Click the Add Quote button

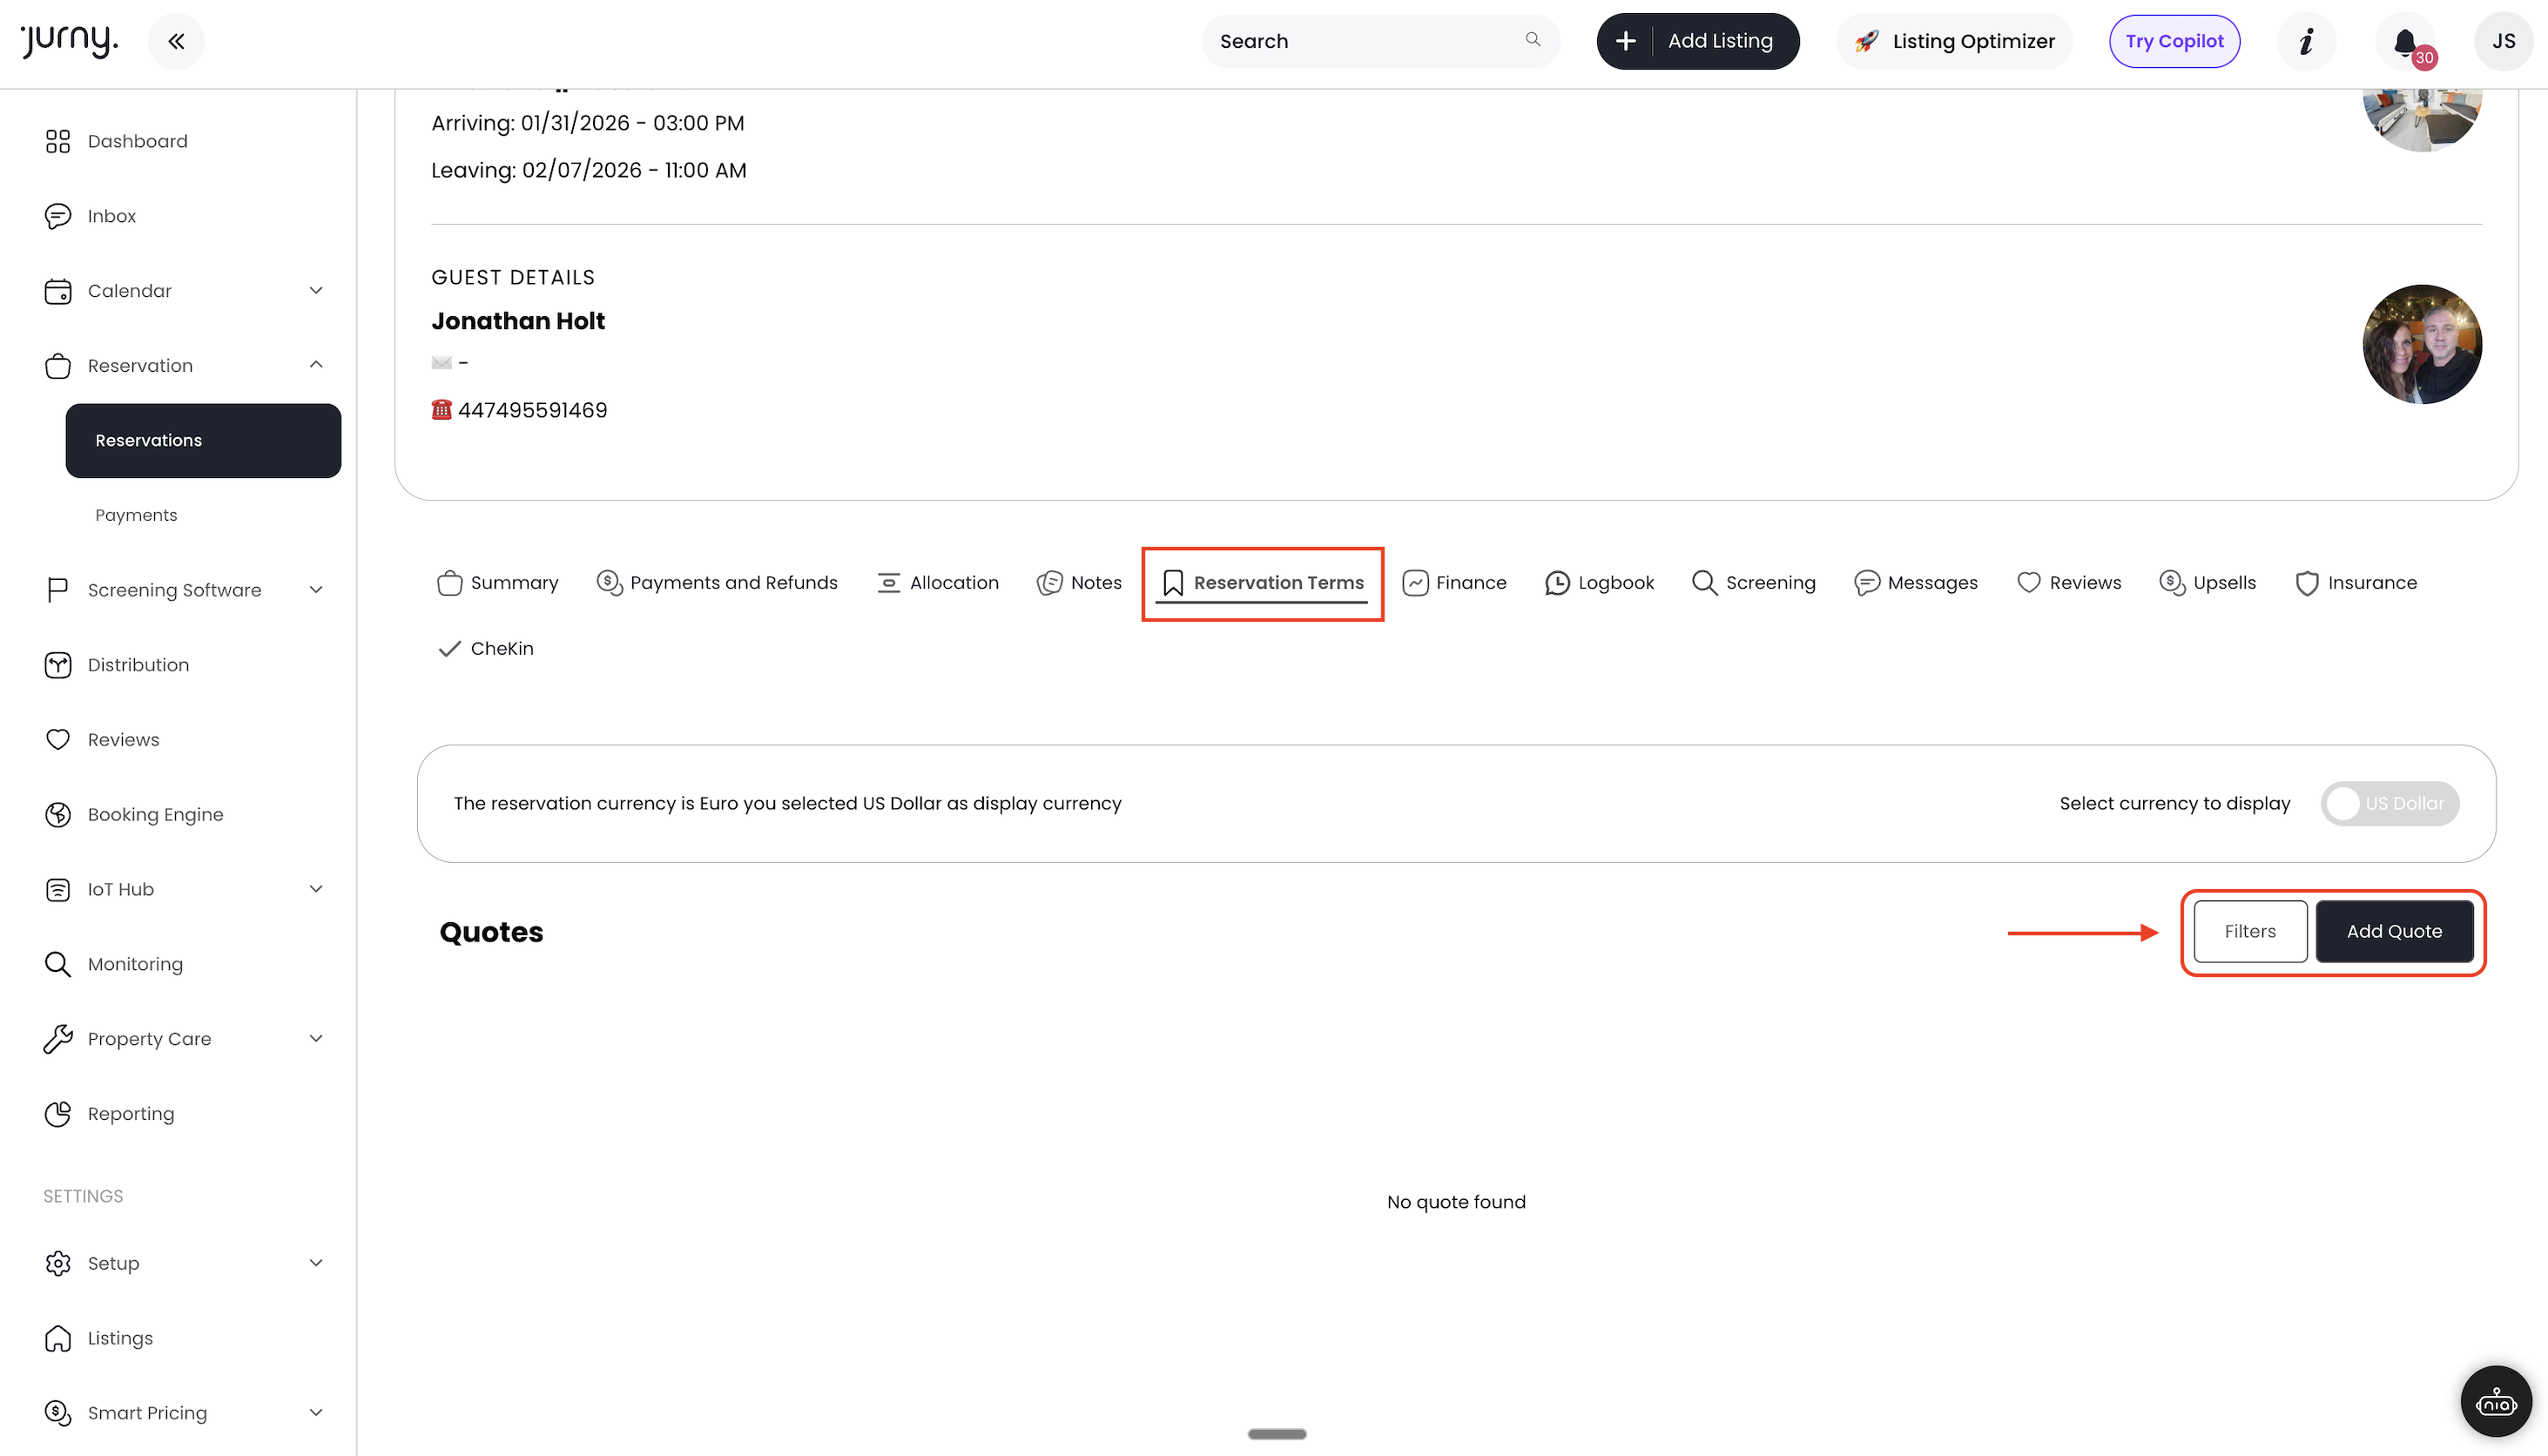coord(2394,931)
